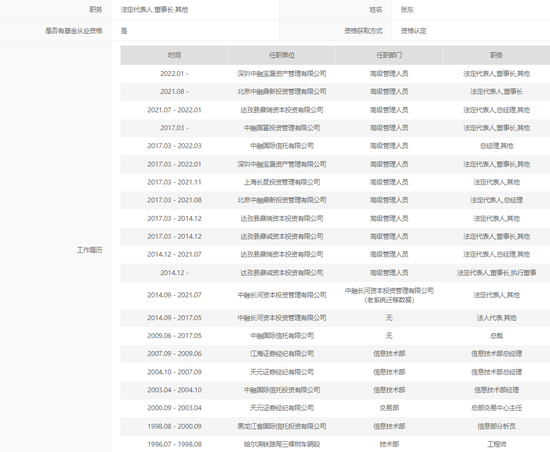The height and width of the screenshot is (452, 550).
Task: Click the 2004.10 - 2007.09 date cell
Action: (174, 372)
